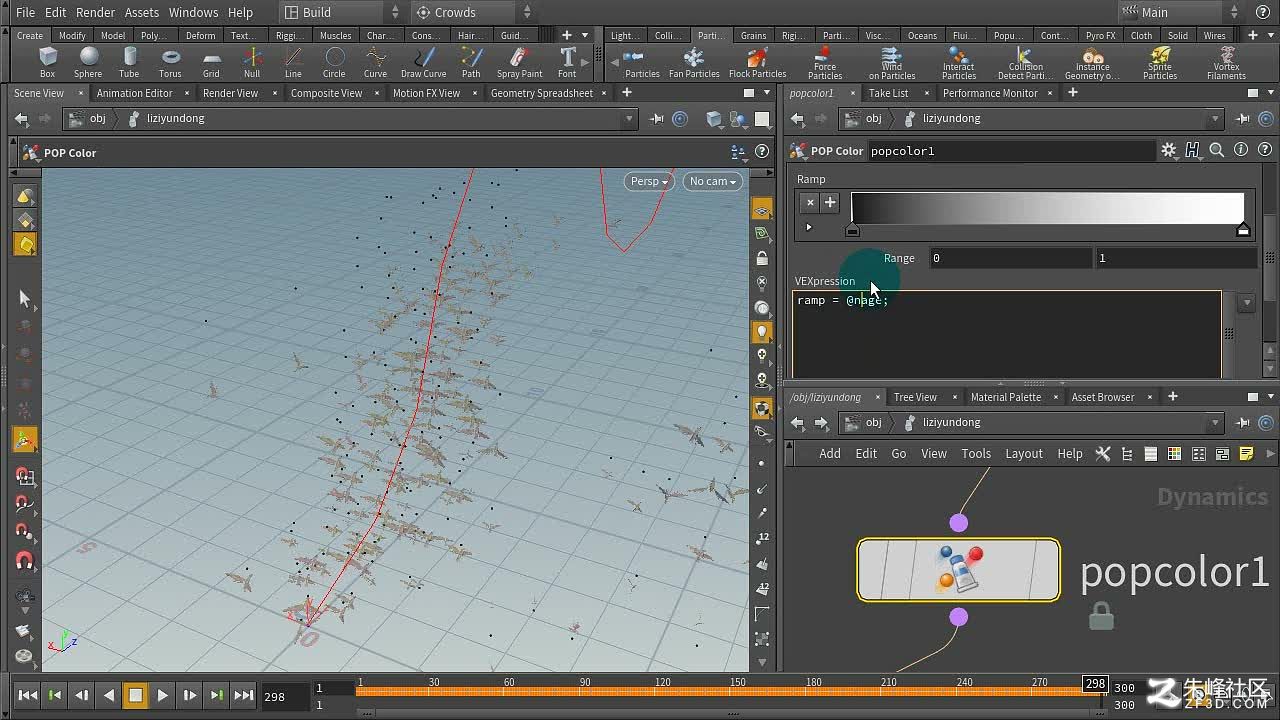The width and height of the screenshot is (1280, 720).
Task: Open the Crowds radial menu dropdown
Action: coord(474,12)
